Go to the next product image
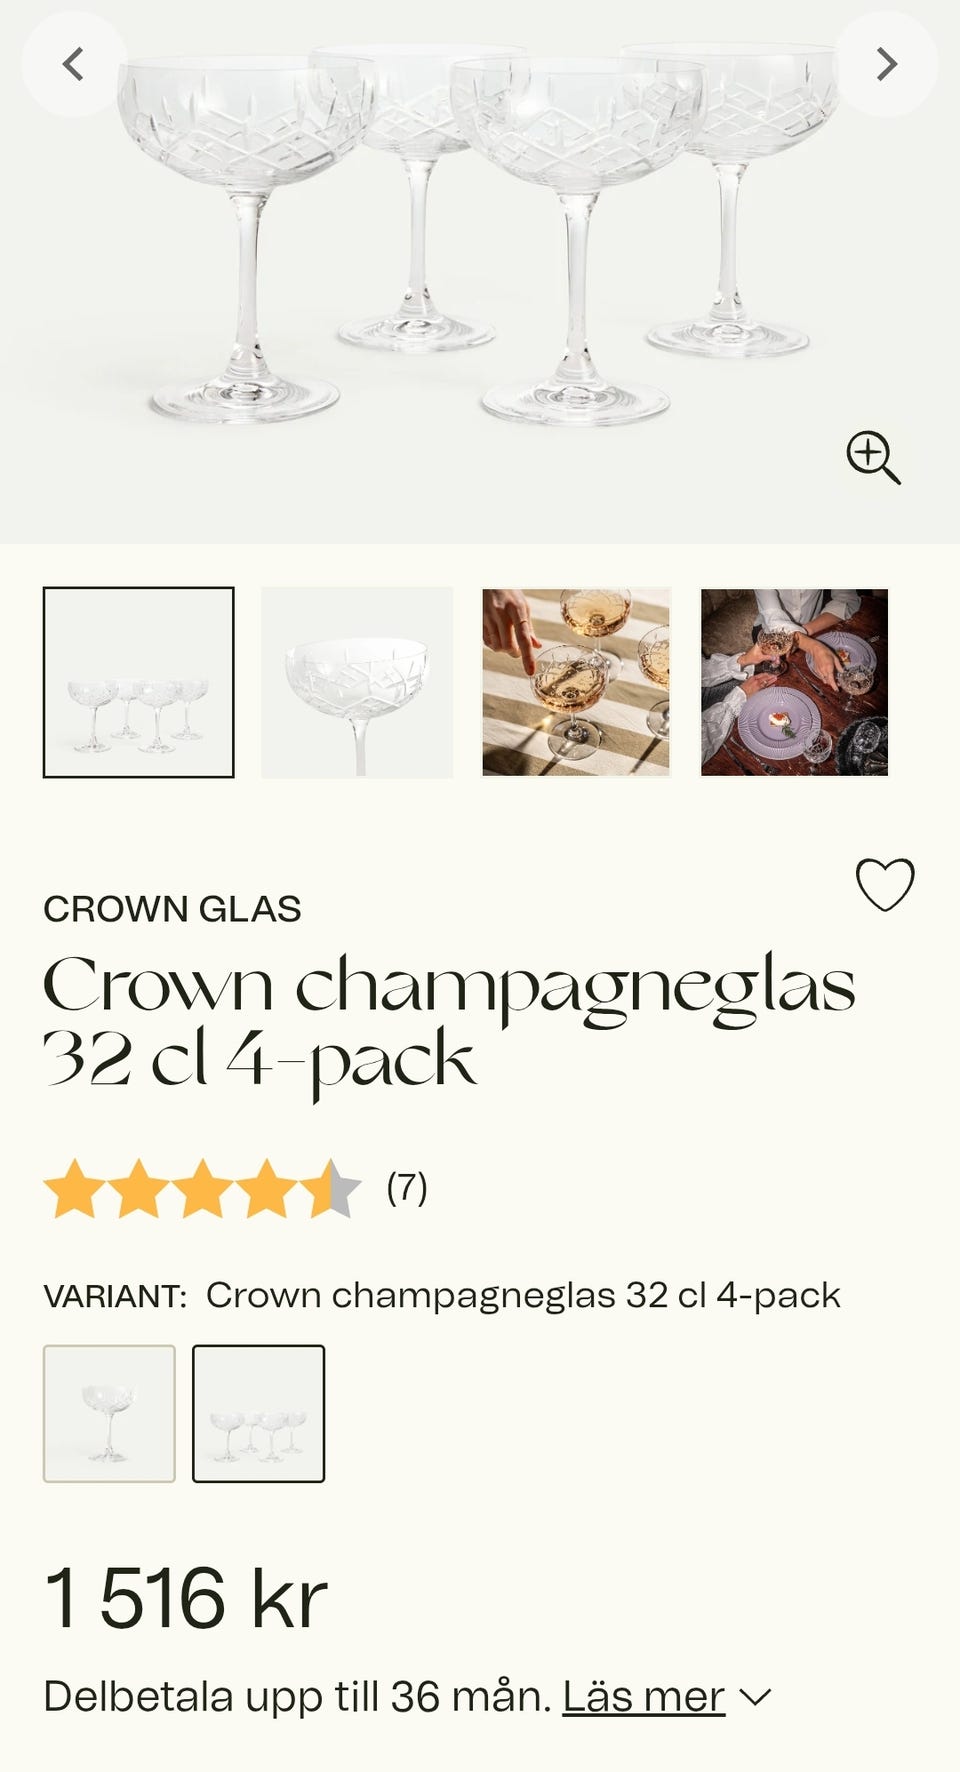 point(886,65)
